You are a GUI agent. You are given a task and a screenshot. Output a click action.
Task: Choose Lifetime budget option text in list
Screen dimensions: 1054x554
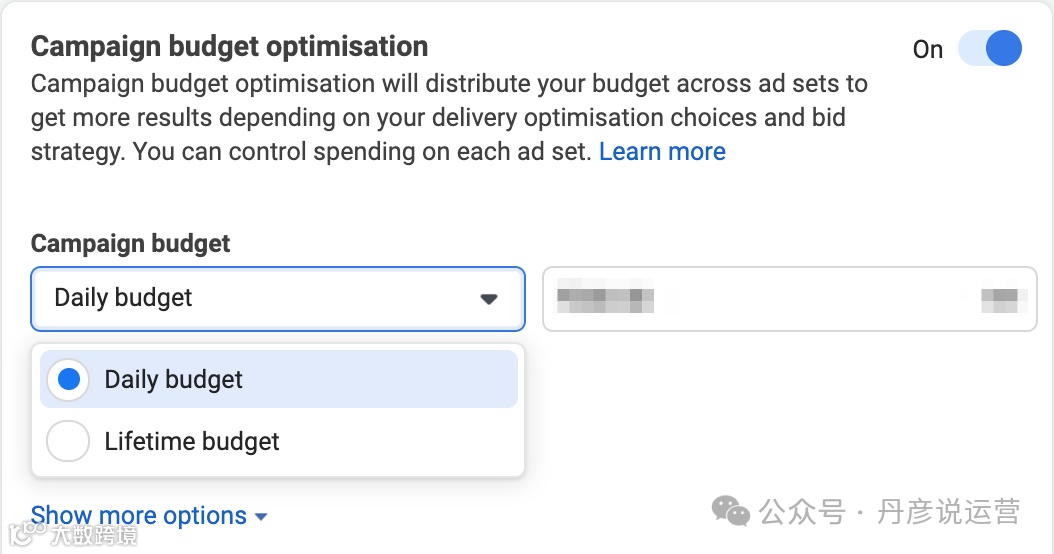click(192, 441)
